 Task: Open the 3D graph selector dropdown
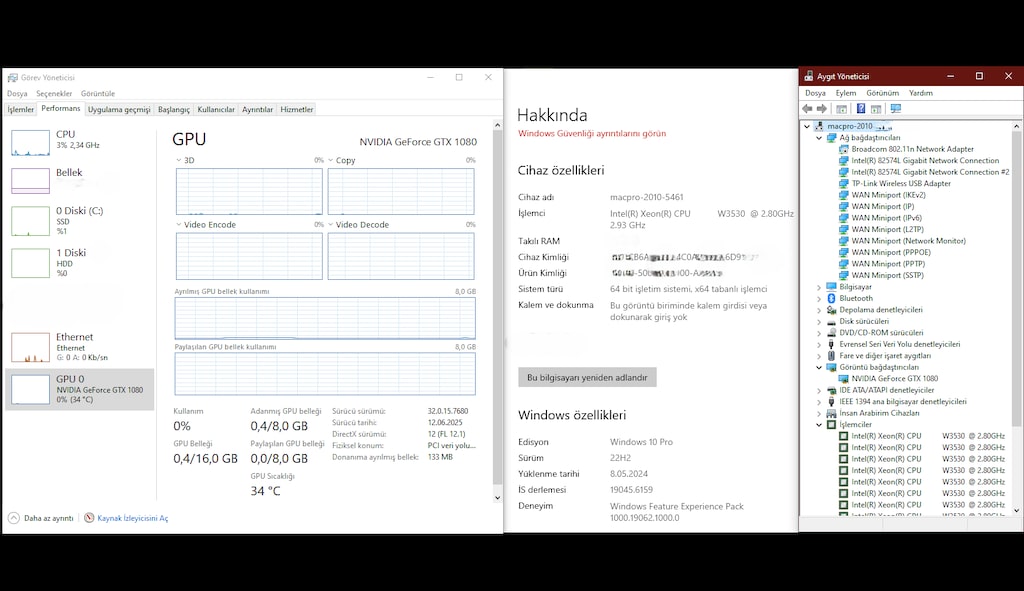pyautogui.click(x=178, y=160)
